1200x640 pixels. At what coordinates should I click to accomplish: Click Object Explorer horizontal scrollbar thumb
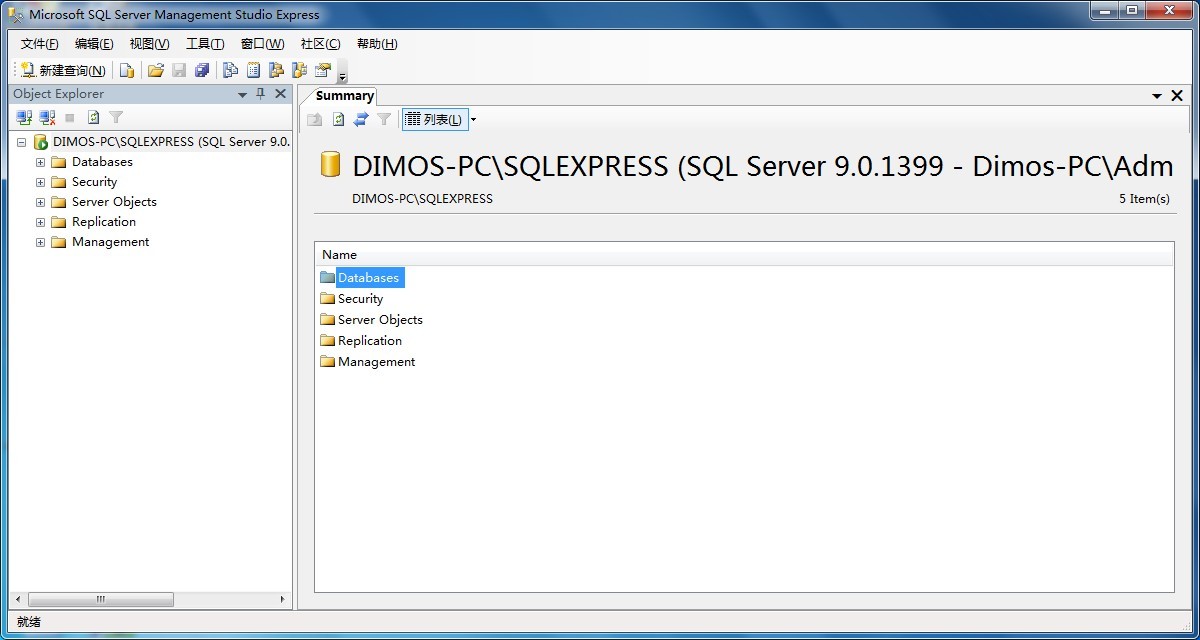click(x=101, y=600)
